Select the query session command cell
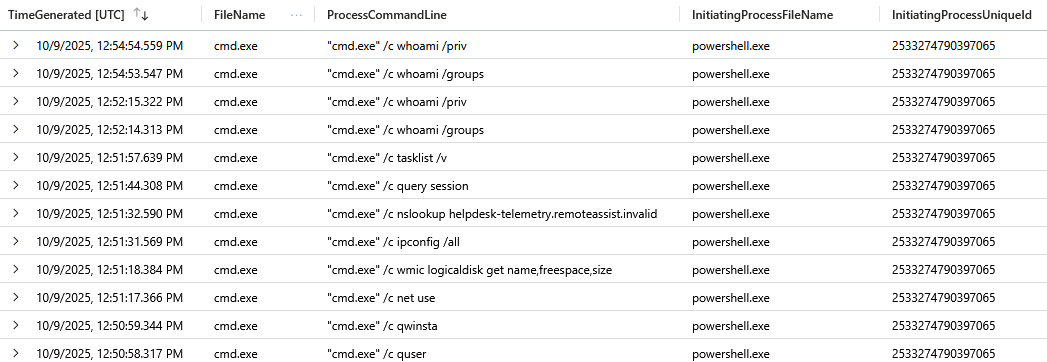1047x362 pixels. coord(398,186)
